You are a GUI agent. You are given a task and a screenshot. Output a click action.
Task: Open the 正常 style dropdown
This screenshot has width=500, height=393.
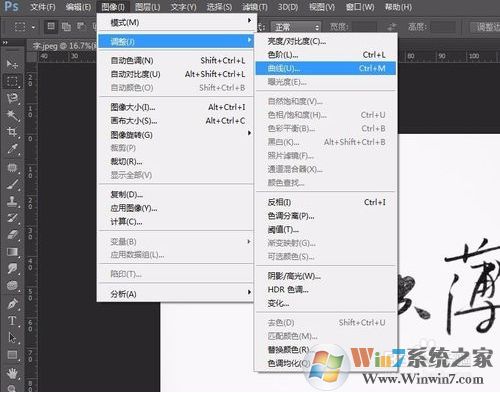295,27
